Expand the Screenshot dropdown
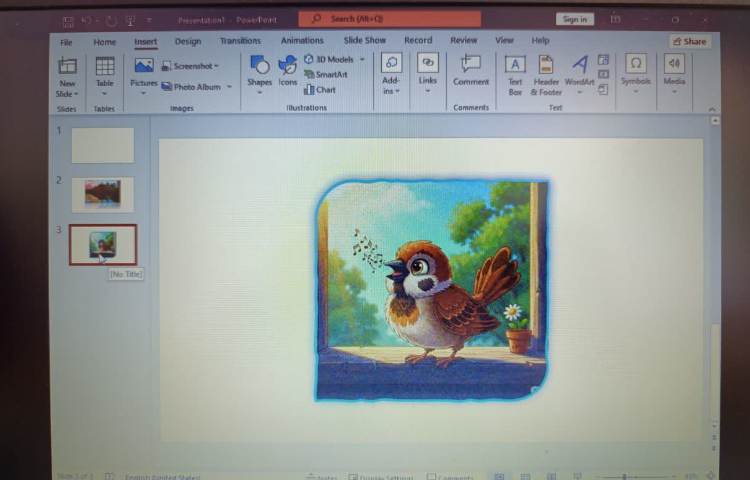 216,66
